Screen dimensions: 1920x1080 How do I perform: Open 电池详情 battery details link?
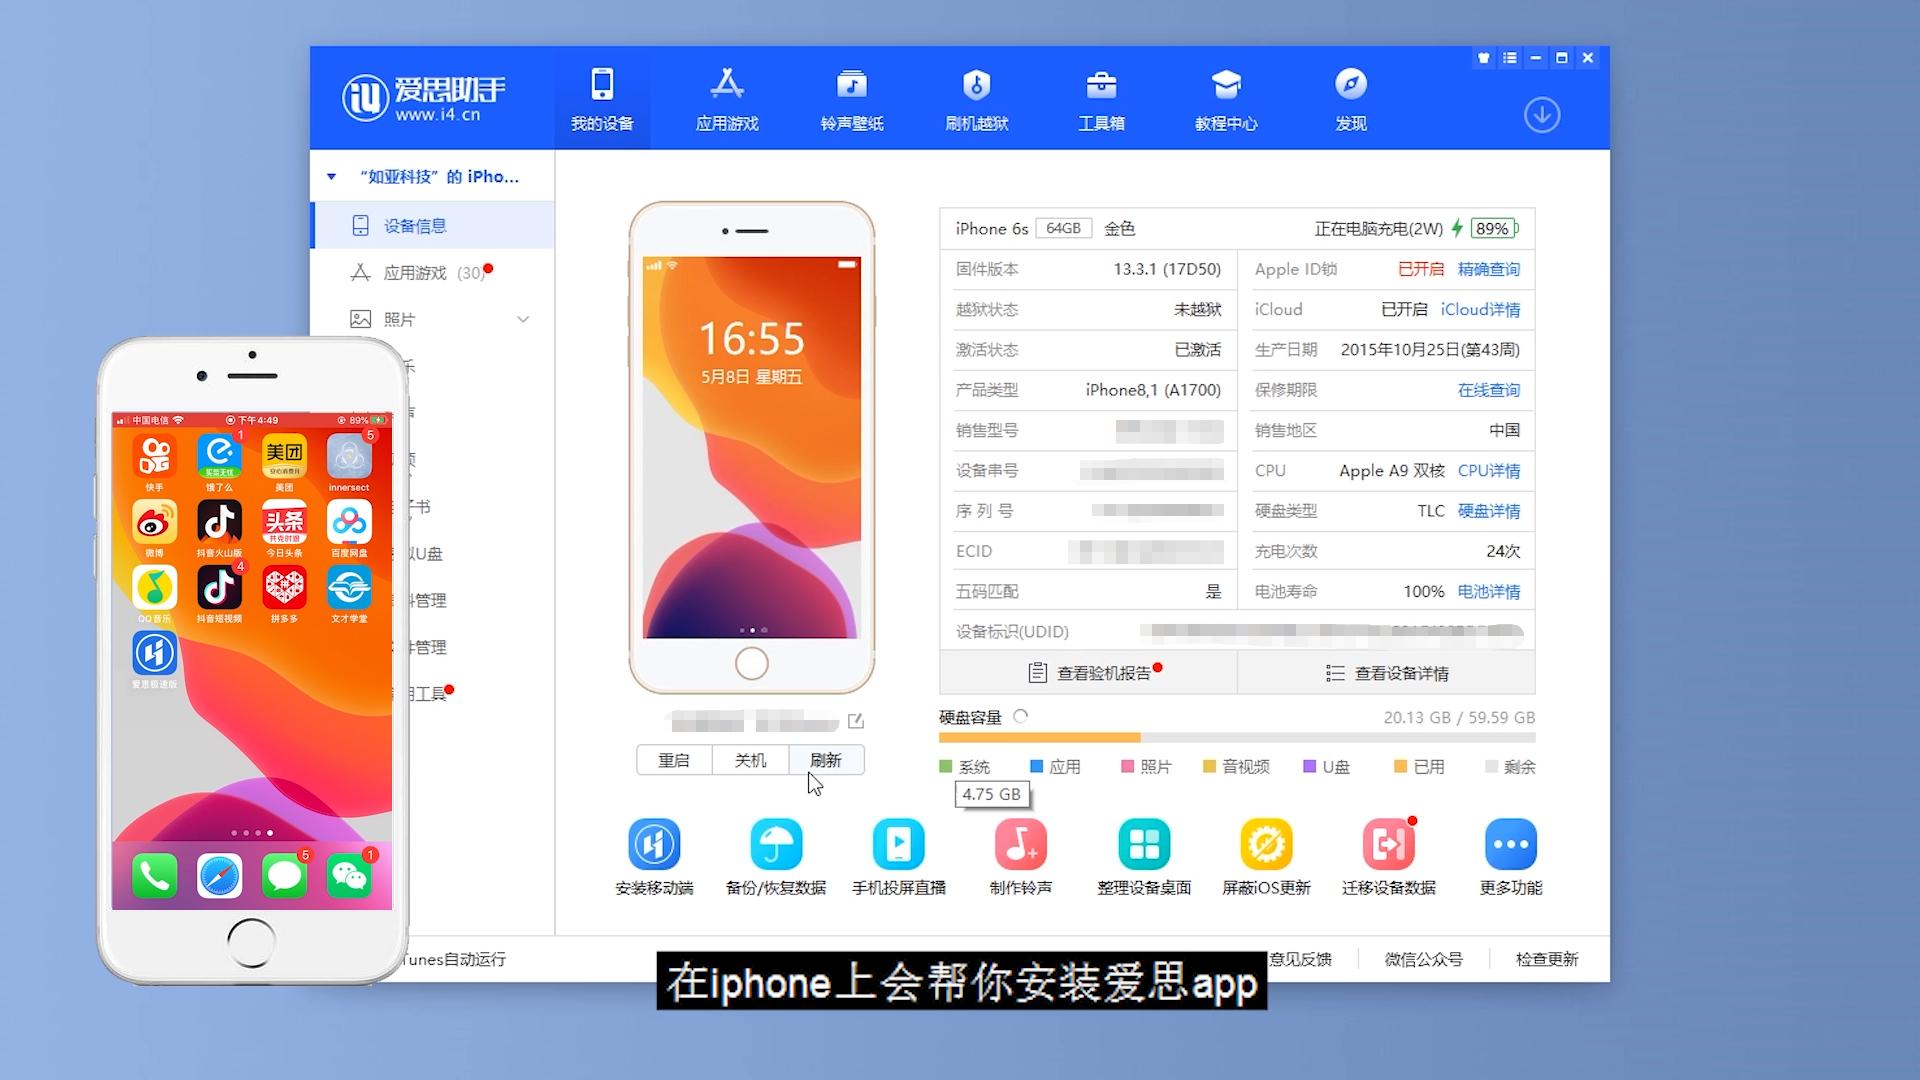pos(1489,591)
